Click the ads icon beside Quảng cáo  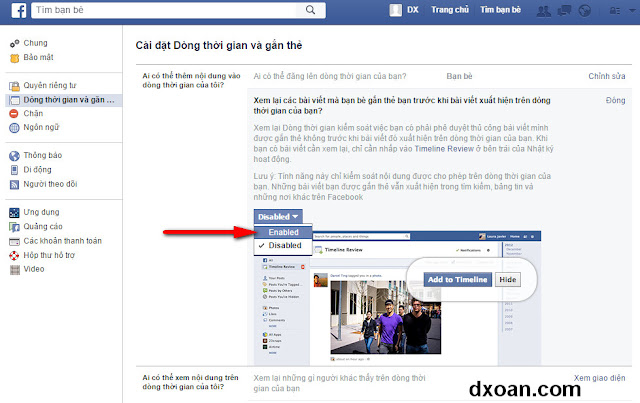(x=14, y=227)
